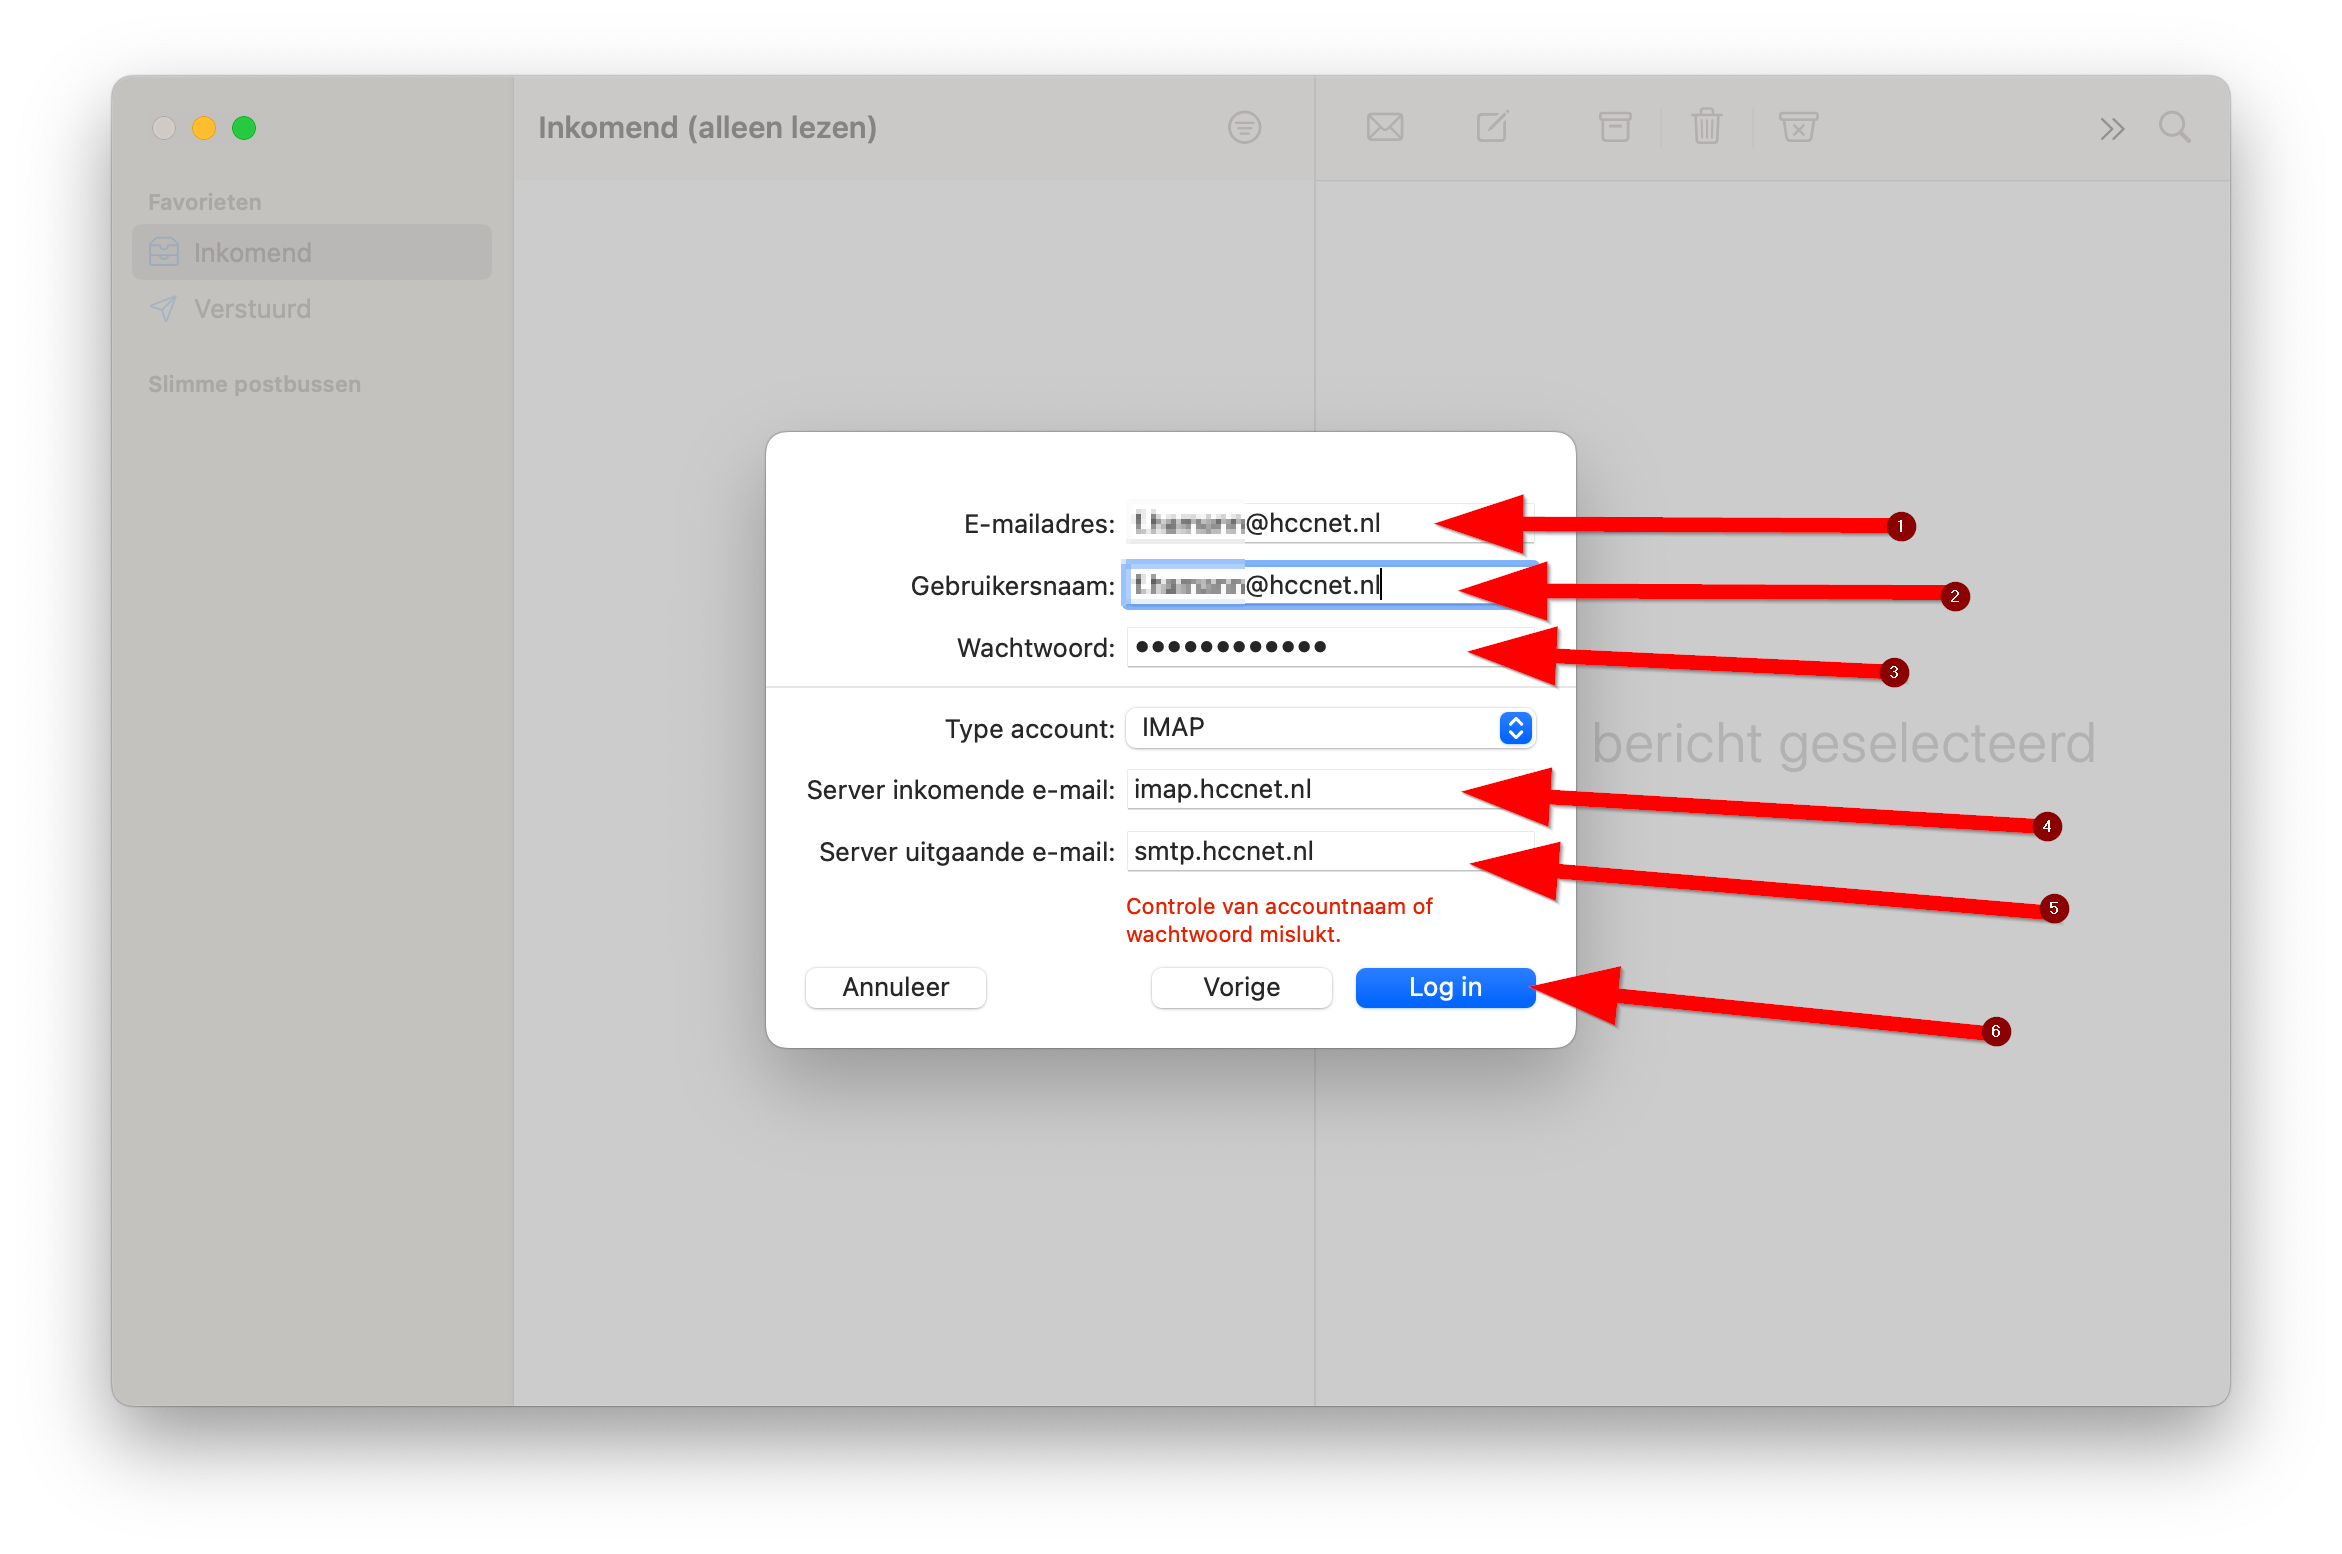Open the Inkomend mailbox
This screenshot has height=1554, width=2342.
(x=252, y=252)
